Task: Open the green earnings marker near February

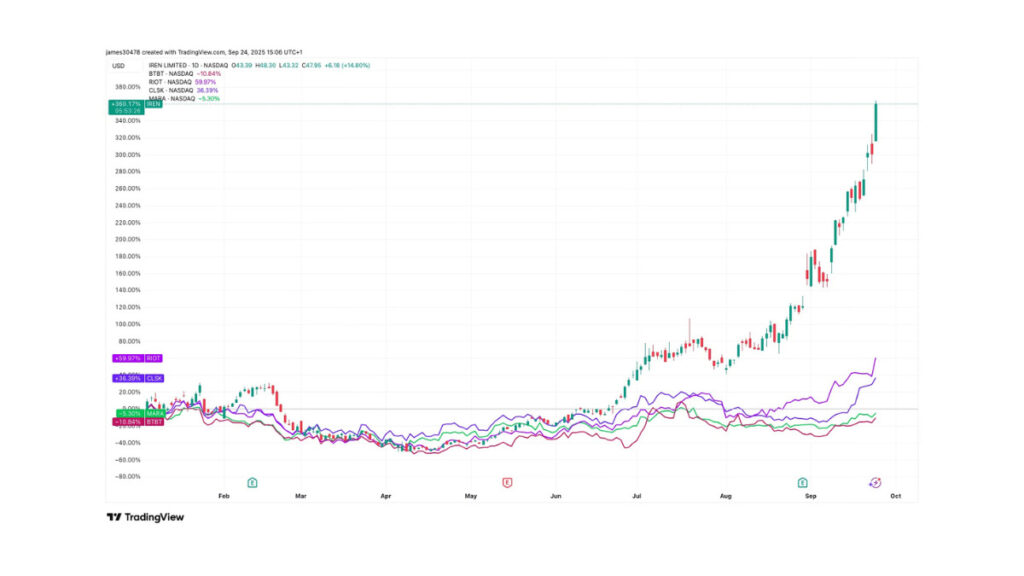Action: point(252,482)
